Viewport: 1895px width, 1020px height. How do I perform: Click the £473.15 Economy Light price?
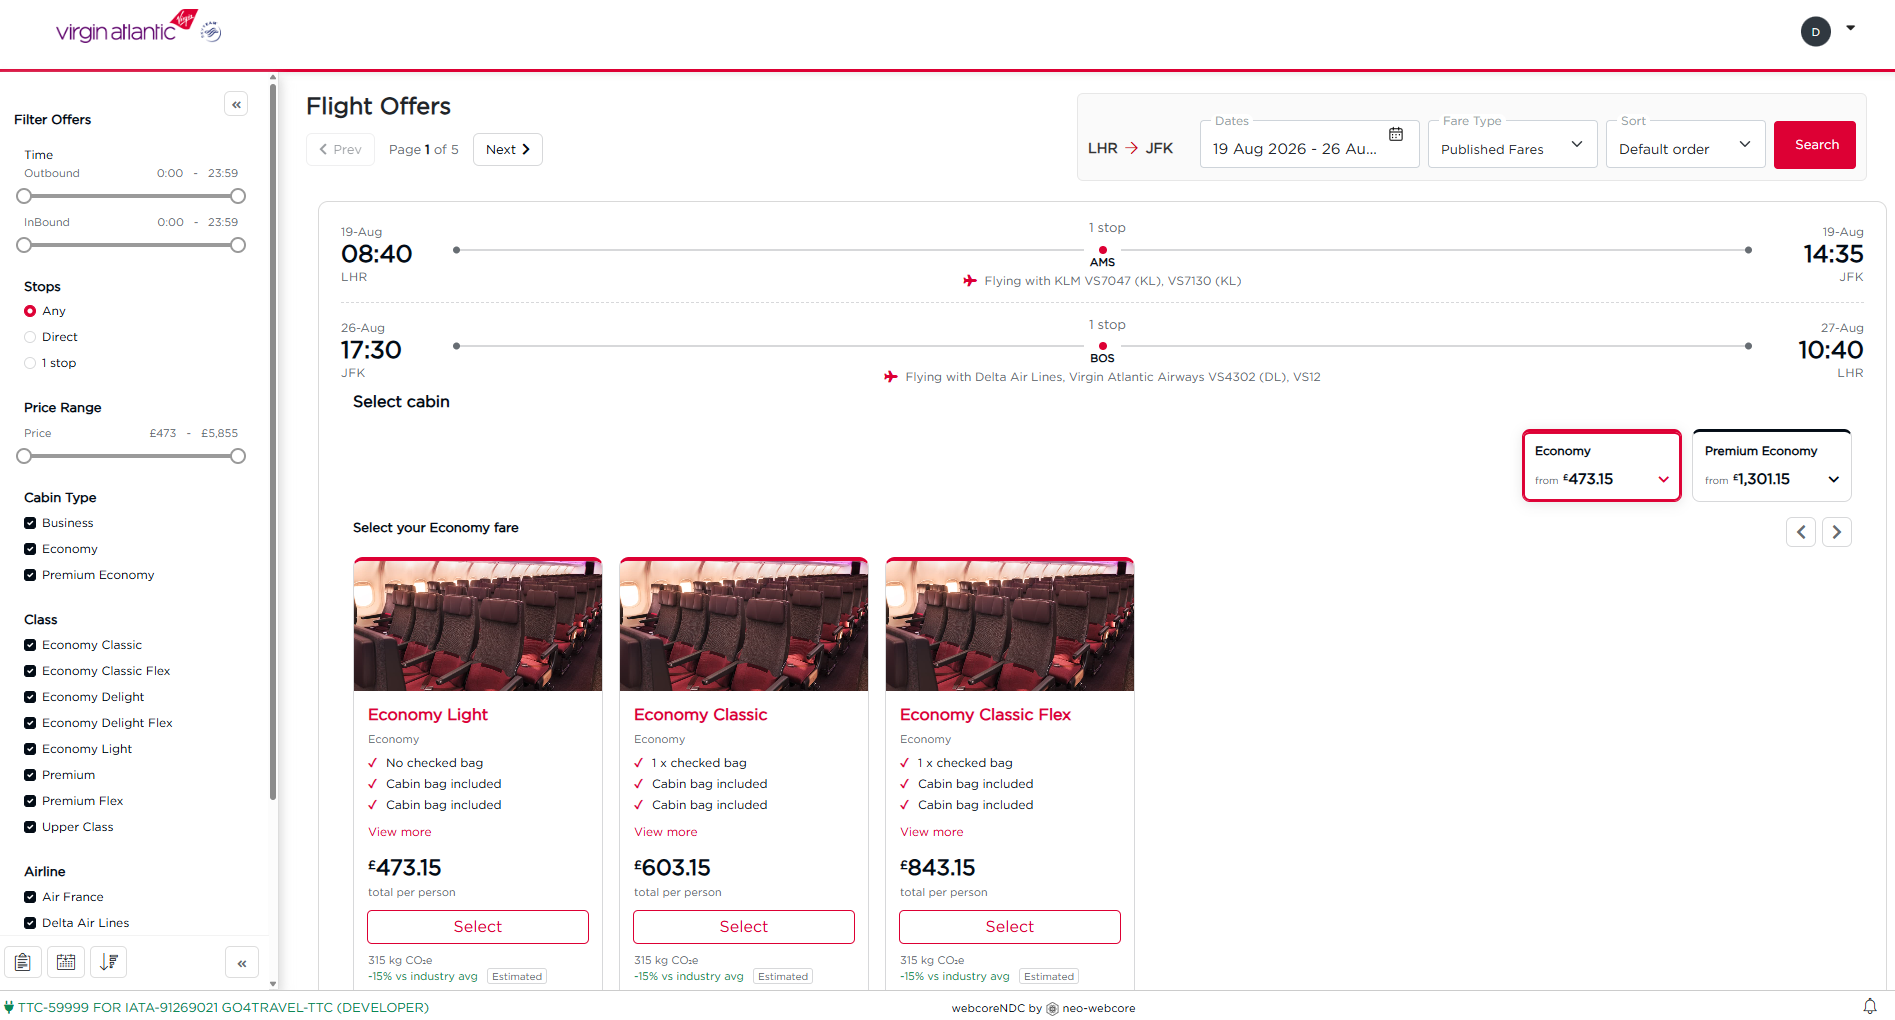click(405, 867)
